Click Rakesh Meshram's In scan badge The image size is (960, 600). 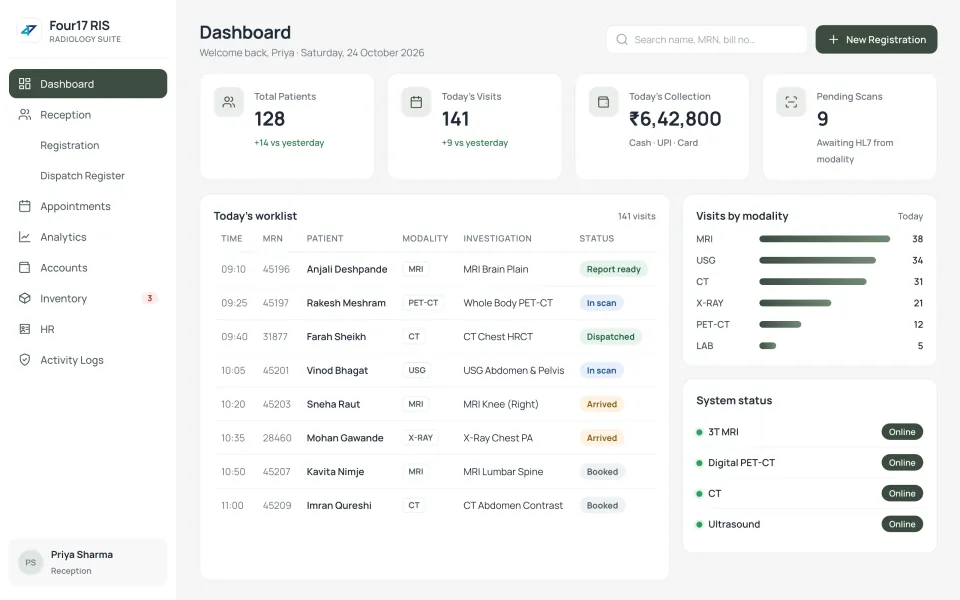pyautogui.click(x=601, y=303)
